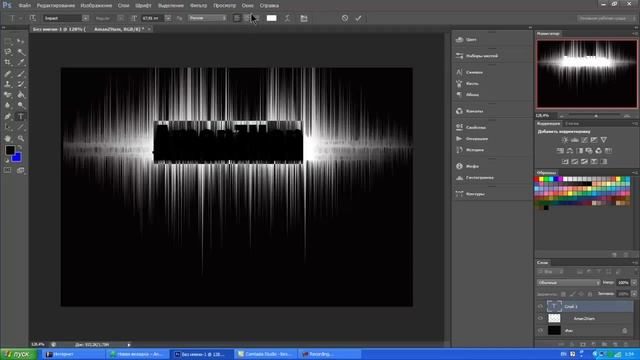Expand the Цвет collapsed panel
Viewport: 640px width, 360px height.
[471, 40]
